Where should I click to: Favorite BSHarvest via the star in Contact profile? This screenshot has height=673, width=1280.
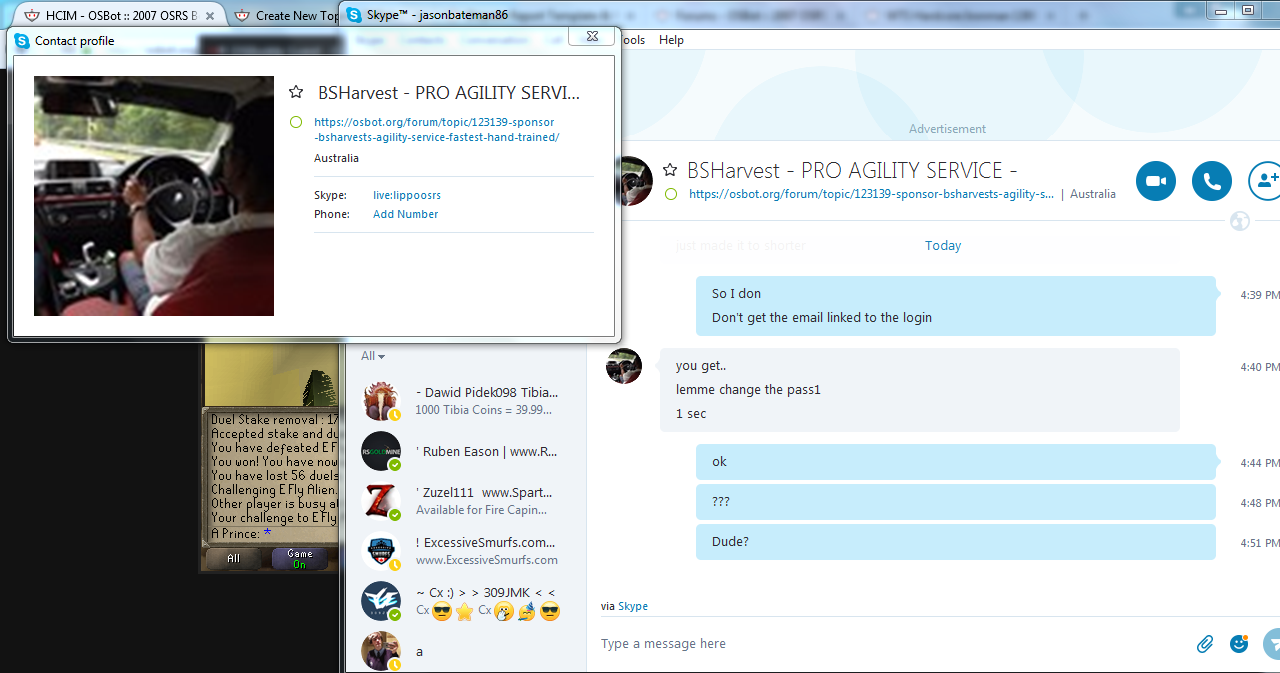pos(296,92)
